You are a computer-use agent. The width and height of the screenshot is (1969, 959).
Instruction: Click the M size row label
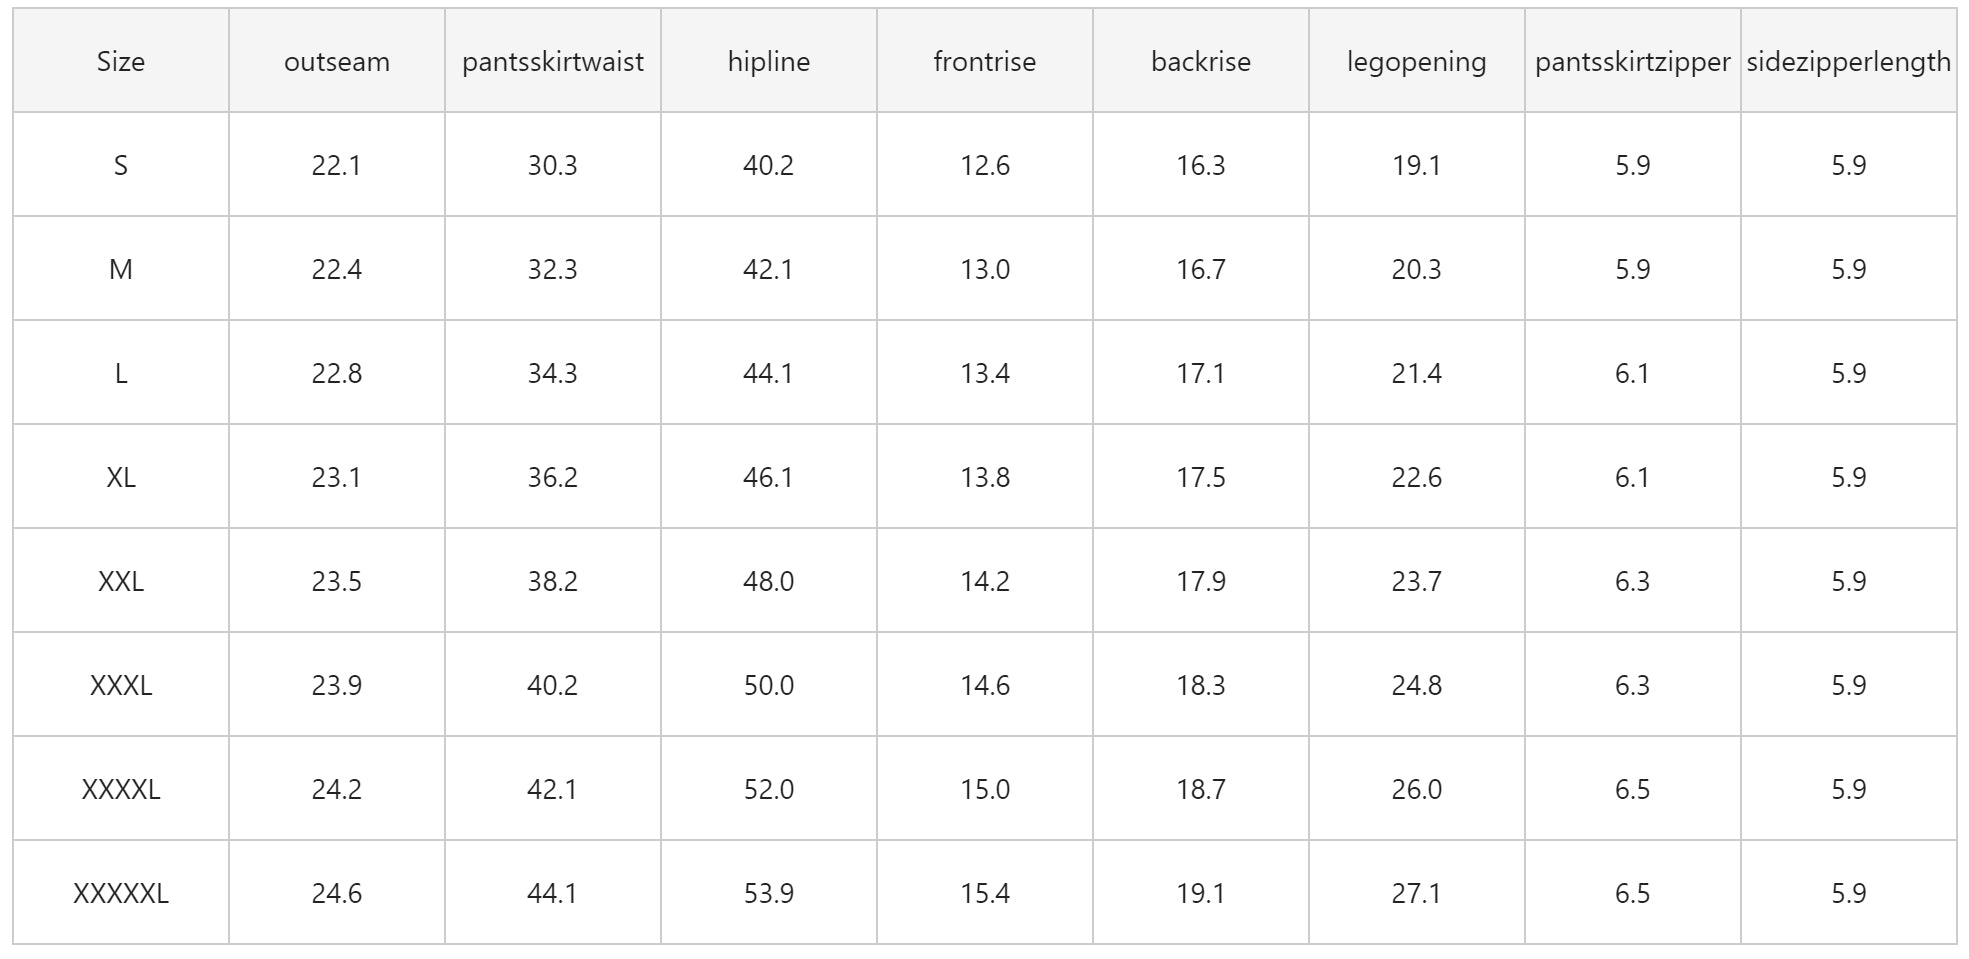(121, 270)
